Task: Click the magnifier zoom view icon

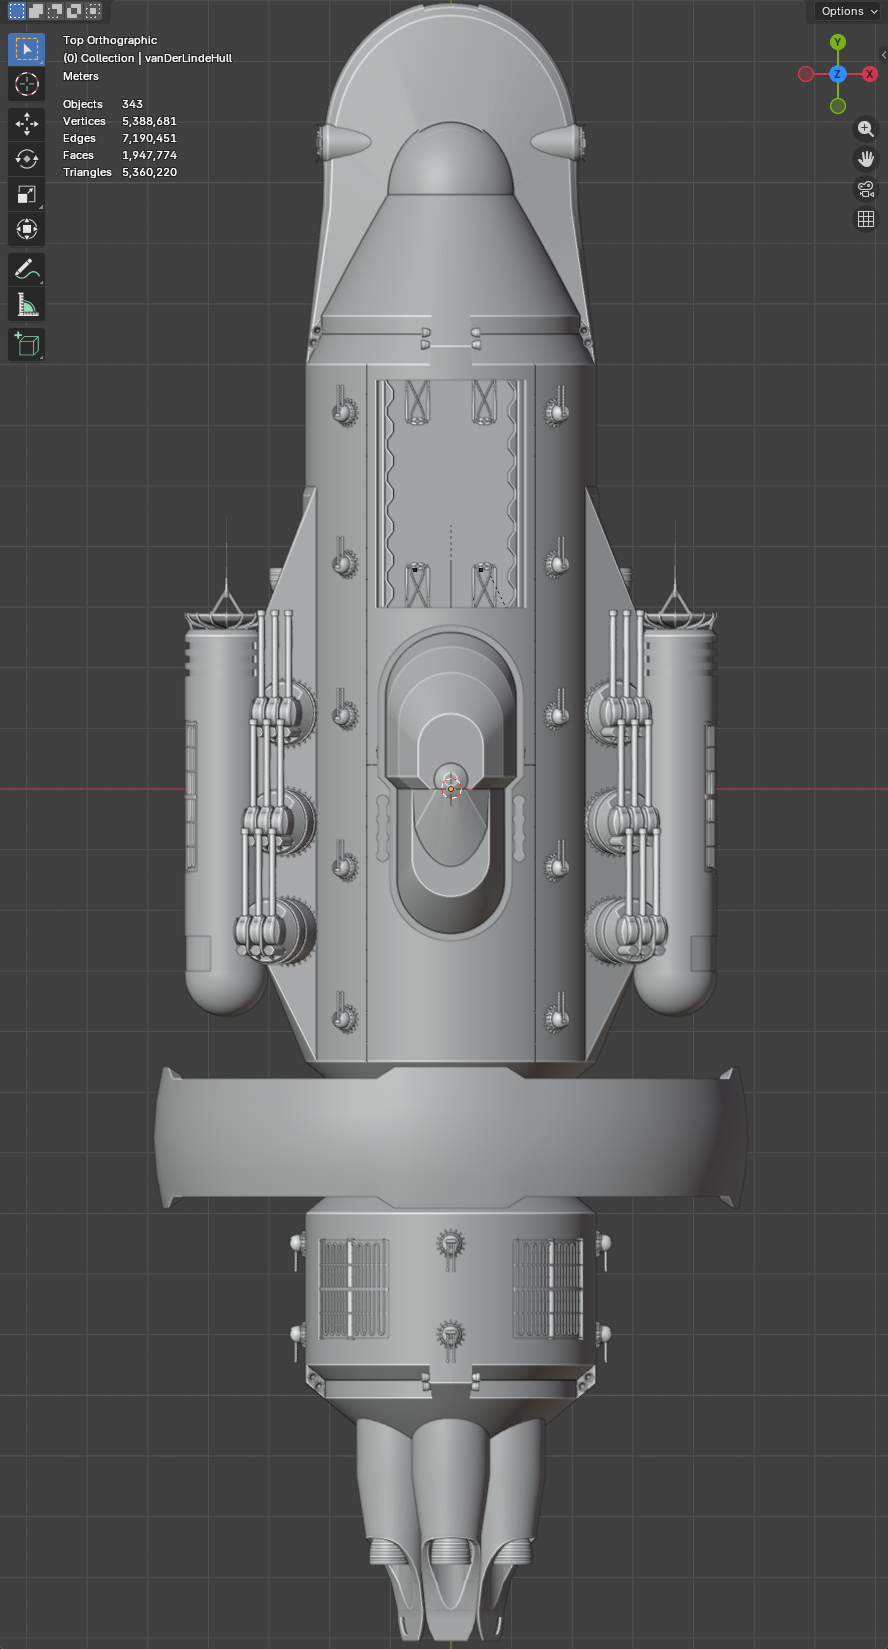Action: 866,129
